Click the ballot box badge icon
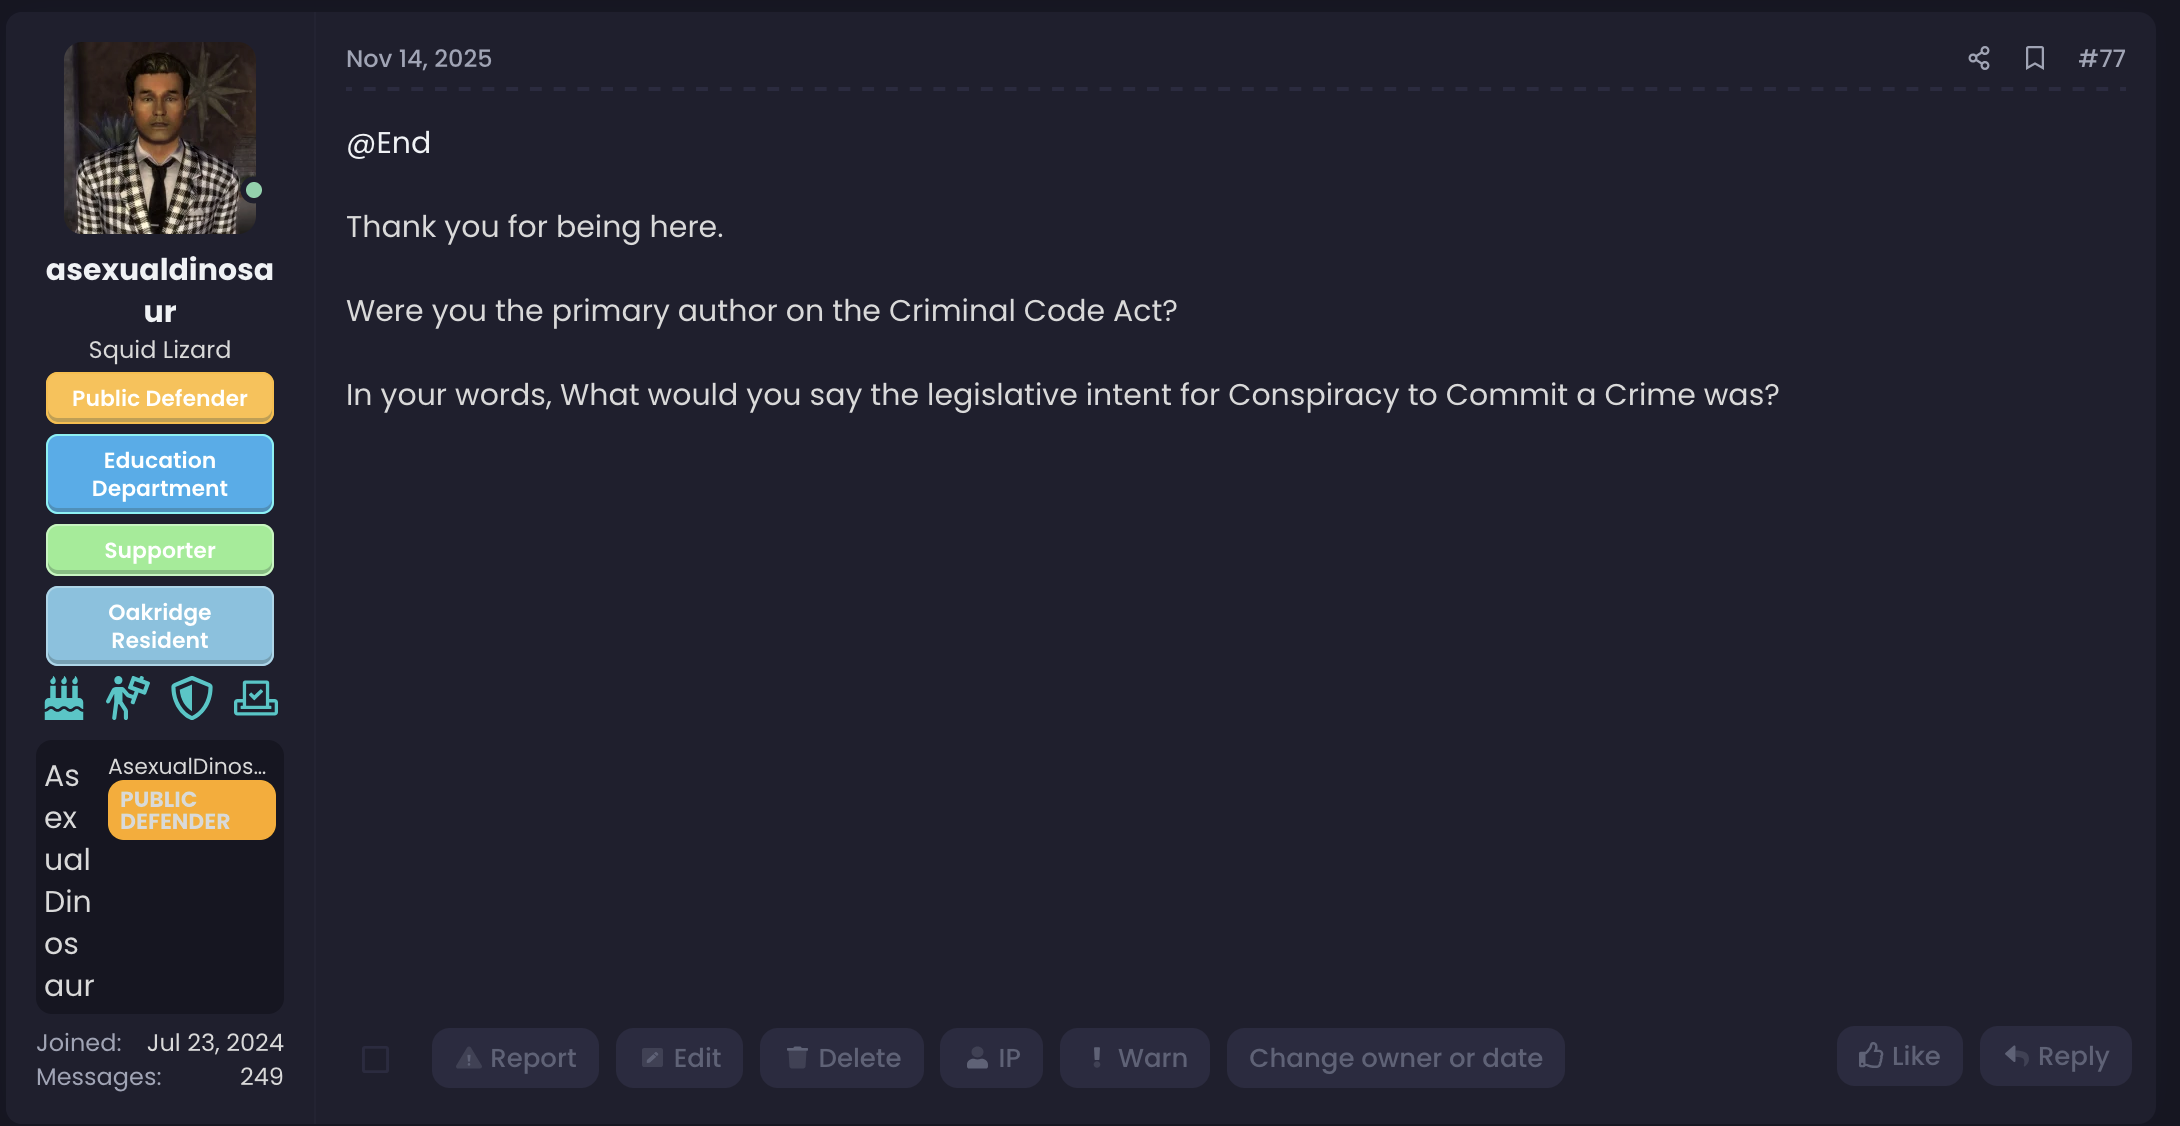Screen dimensions: 2180x1126 256,698
